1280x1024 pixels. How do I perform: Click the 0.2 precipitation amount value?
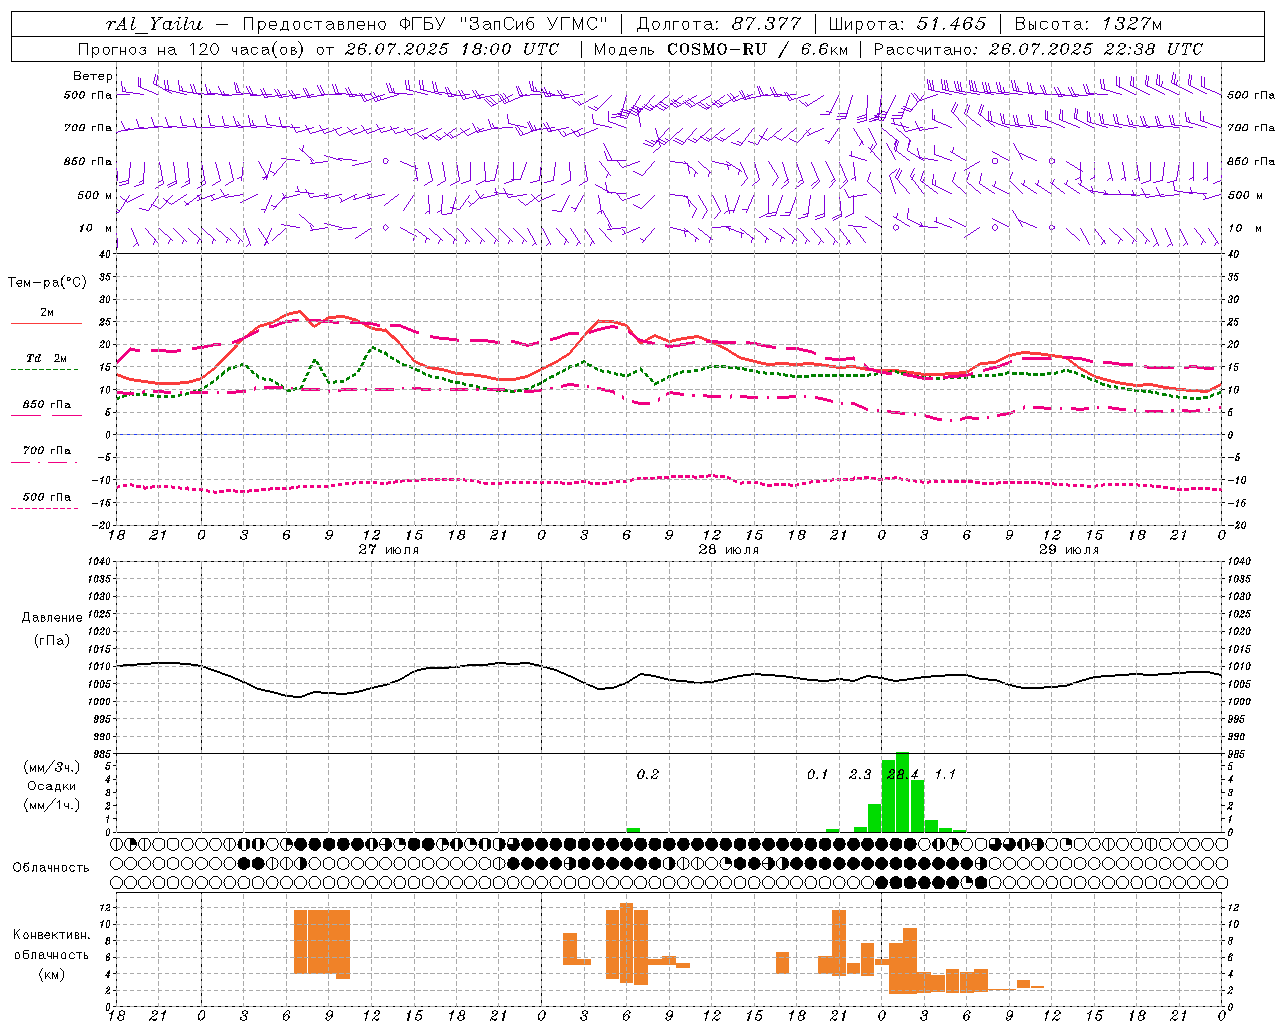(x=648, y=774)
